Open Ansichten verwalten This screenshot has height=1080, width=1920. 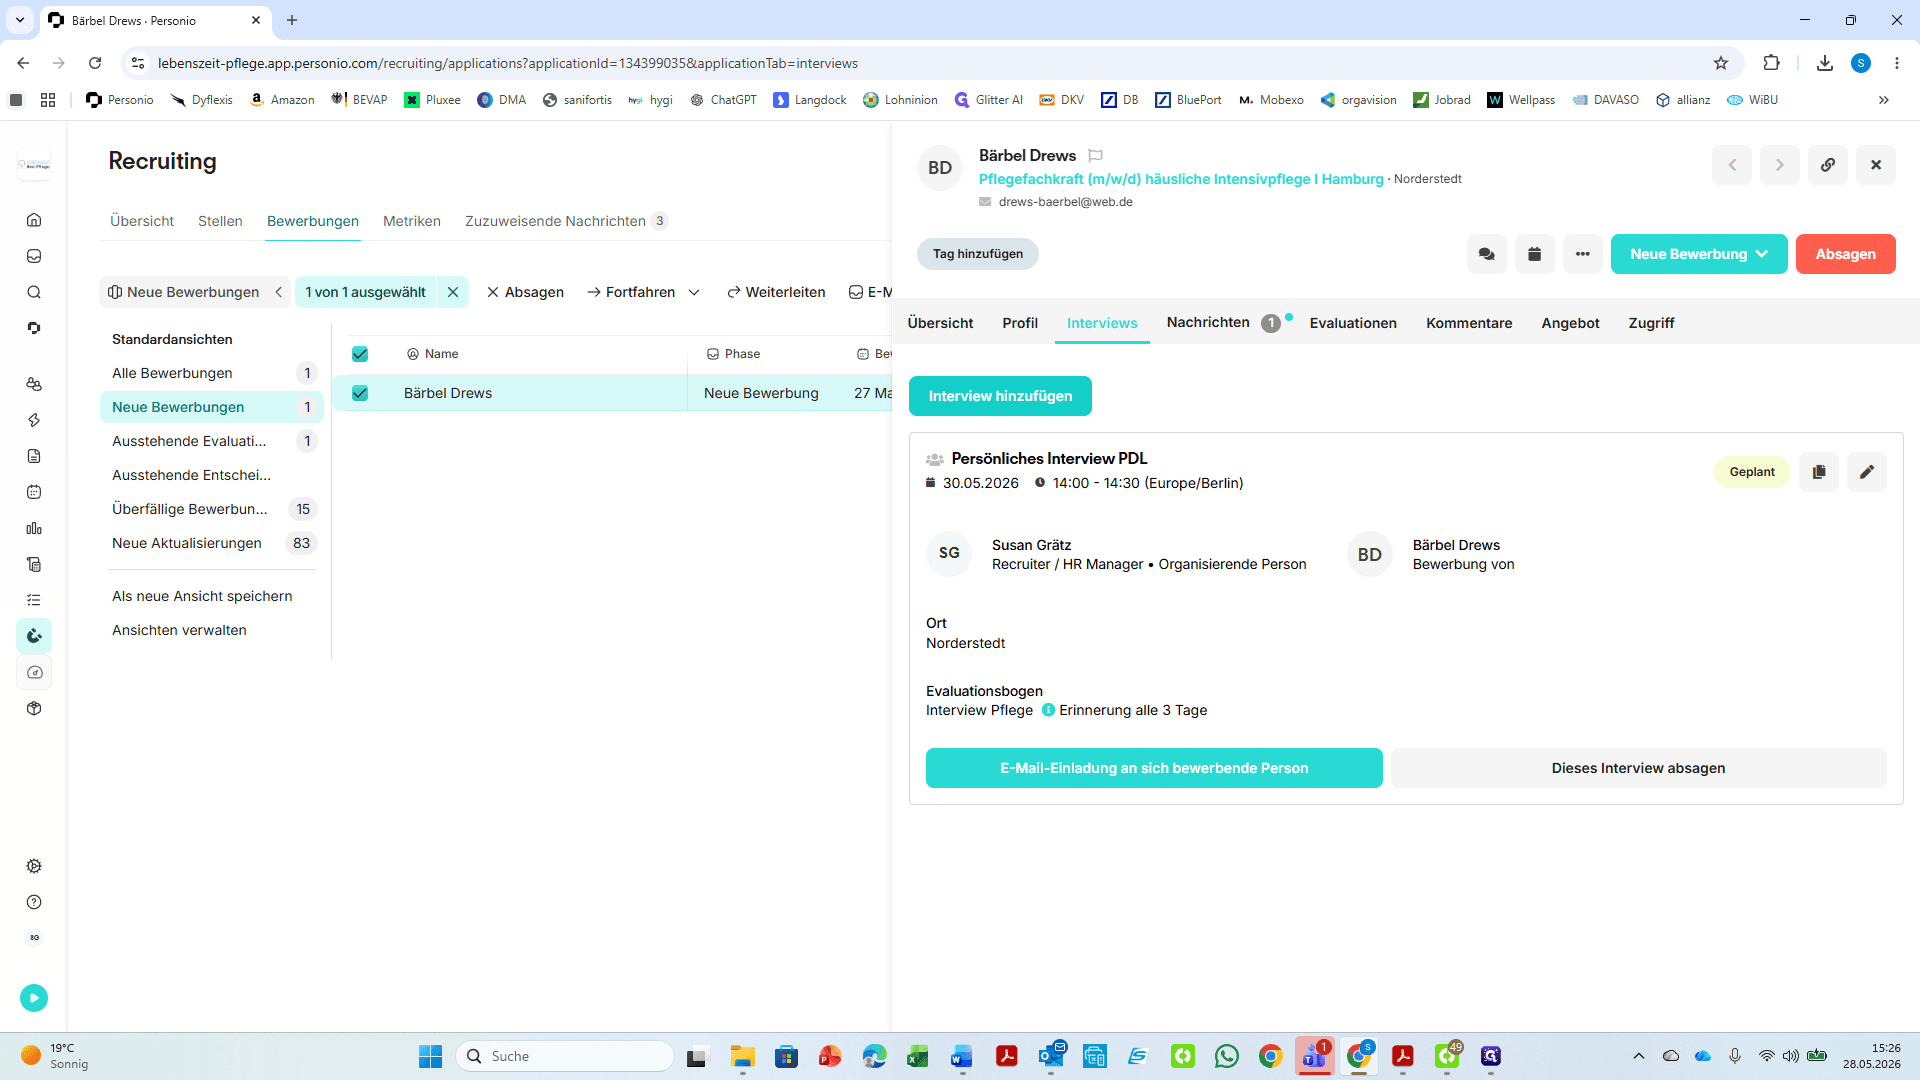click(x=179, y=630)
